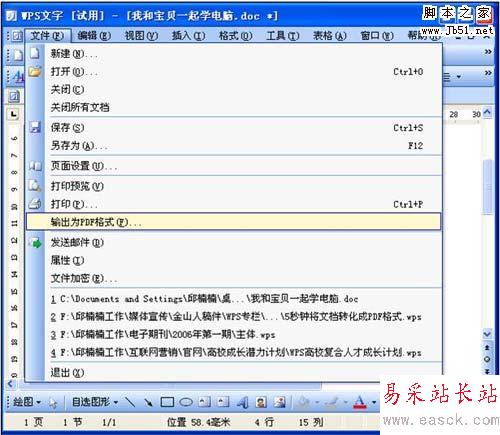Select the straight line drawing tool

point(131,402)
